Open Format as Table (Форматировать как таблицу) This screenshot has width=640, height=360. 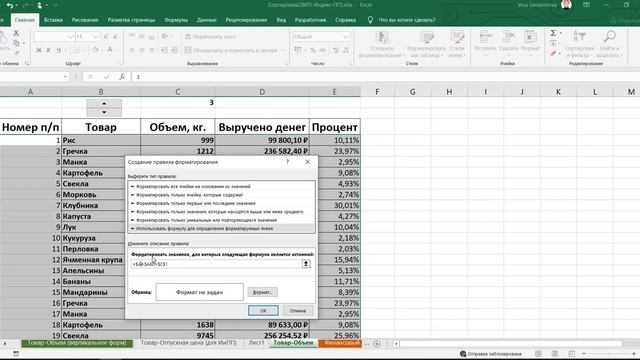[427, 44]
